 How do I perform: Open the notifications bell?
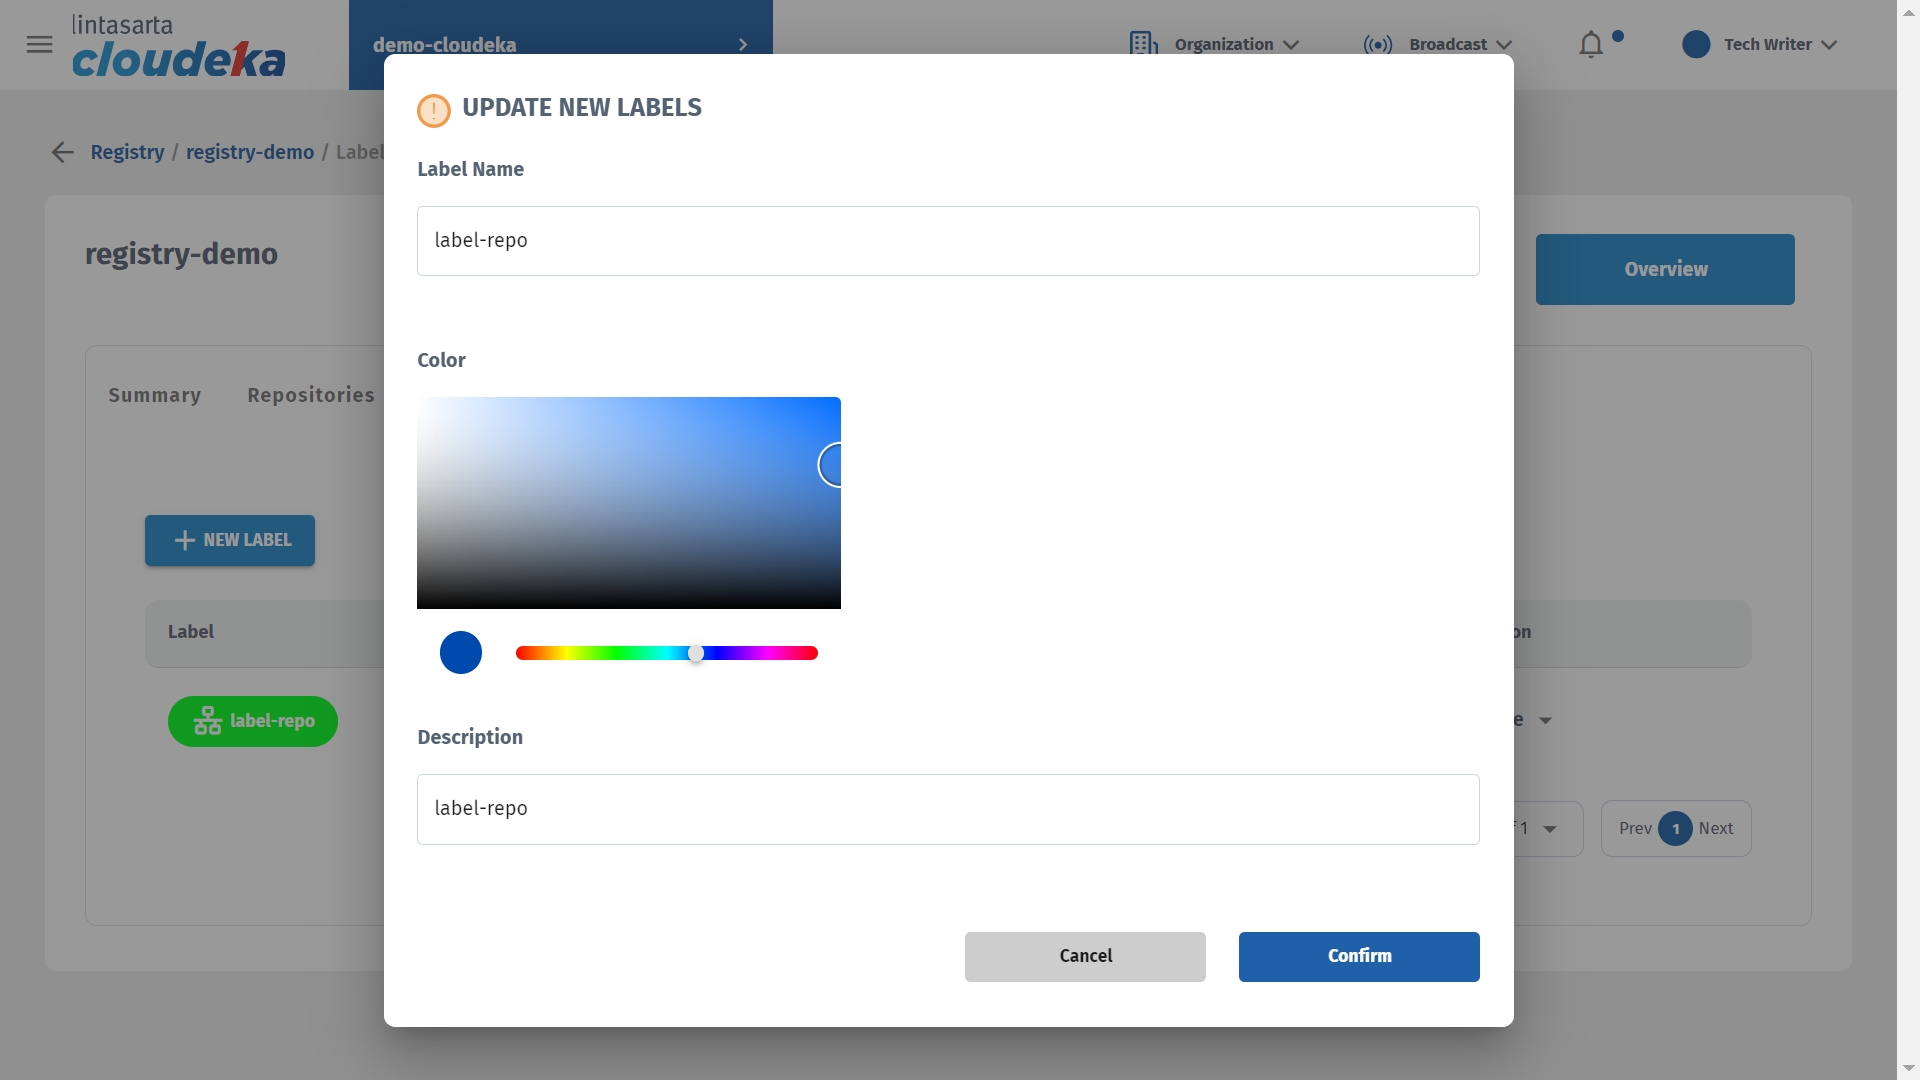pyautogui.click(x=1591, y=45)
